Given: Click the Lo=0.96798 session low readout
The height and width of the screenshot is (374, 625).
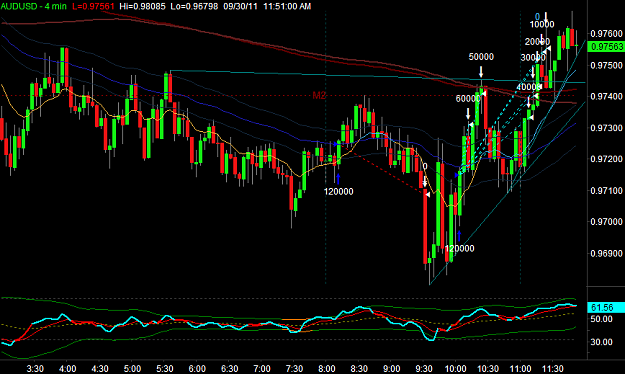Looking at the screenshot, I should pos(194,6).
